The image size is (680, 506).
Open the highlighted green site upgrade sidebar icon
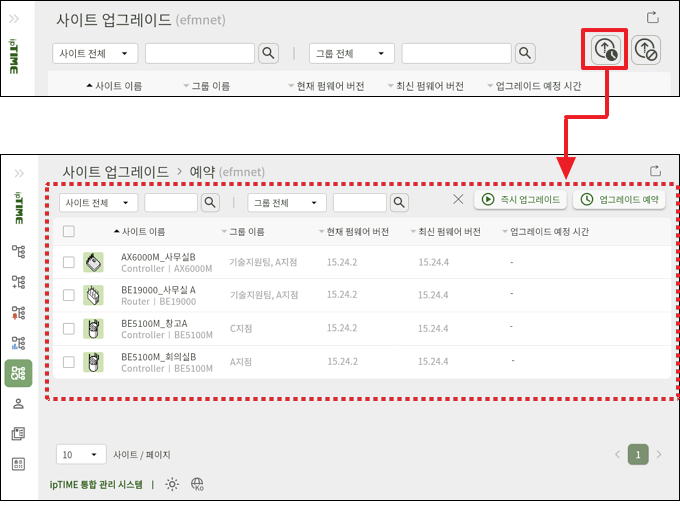(18, 373)
